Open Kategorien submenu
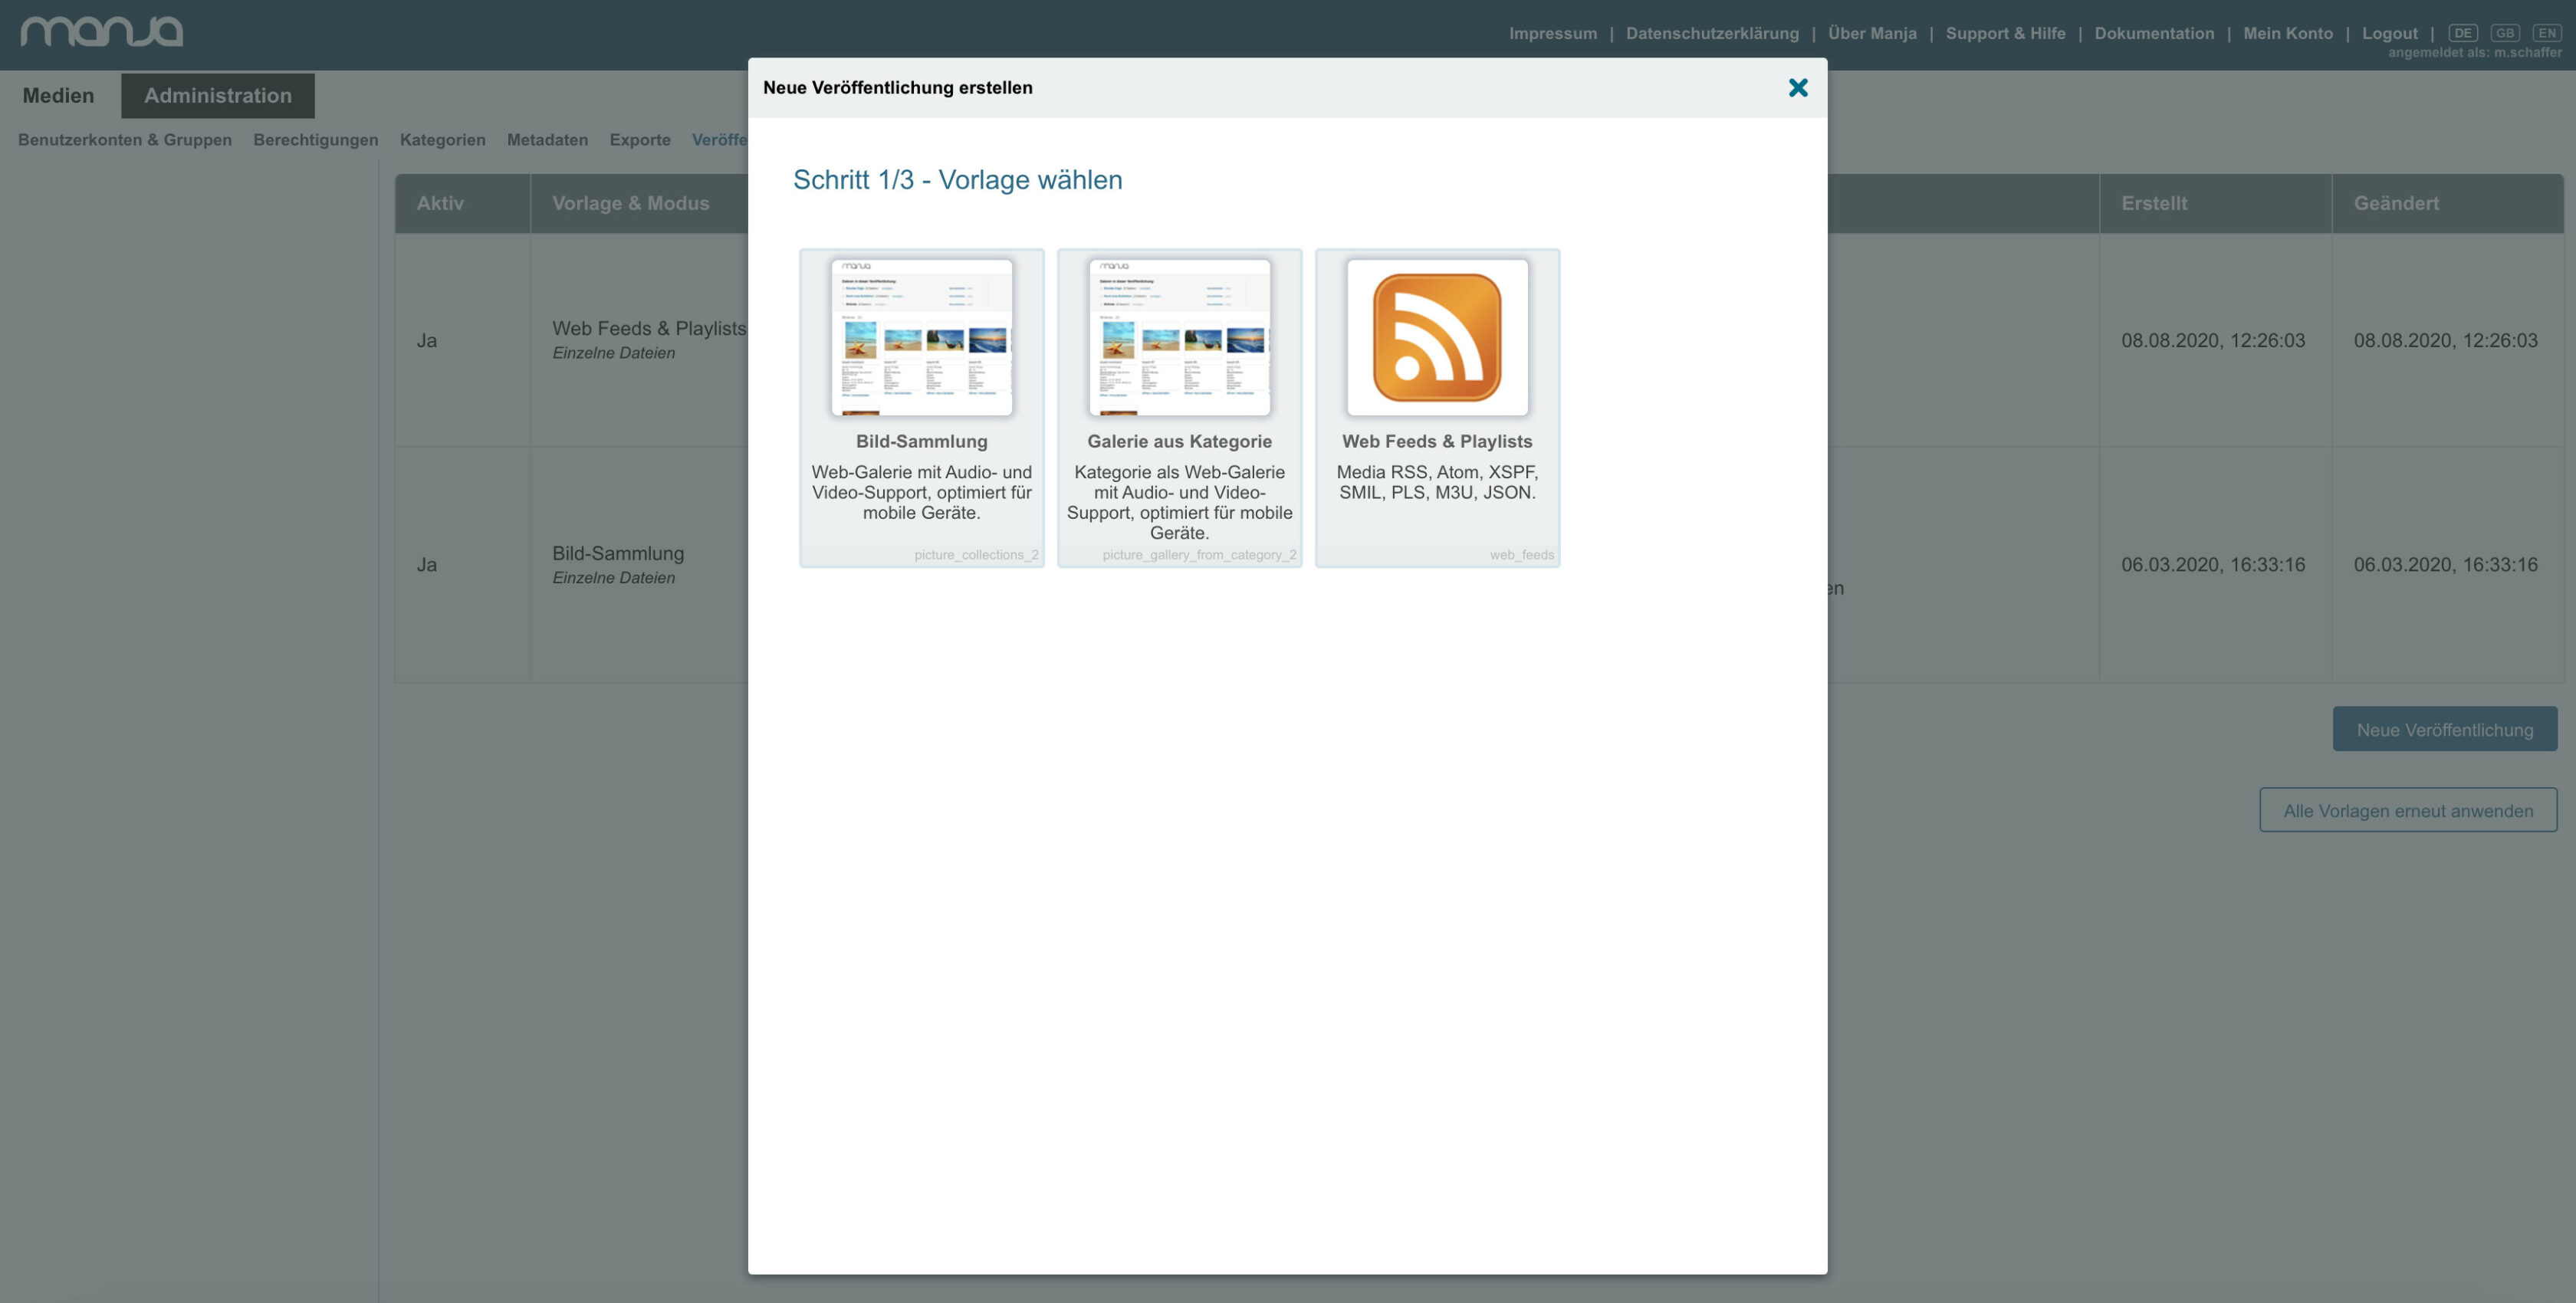The width and height of the screenshot is (2576, 1303). pyautogui.click(x=443, y=140)
